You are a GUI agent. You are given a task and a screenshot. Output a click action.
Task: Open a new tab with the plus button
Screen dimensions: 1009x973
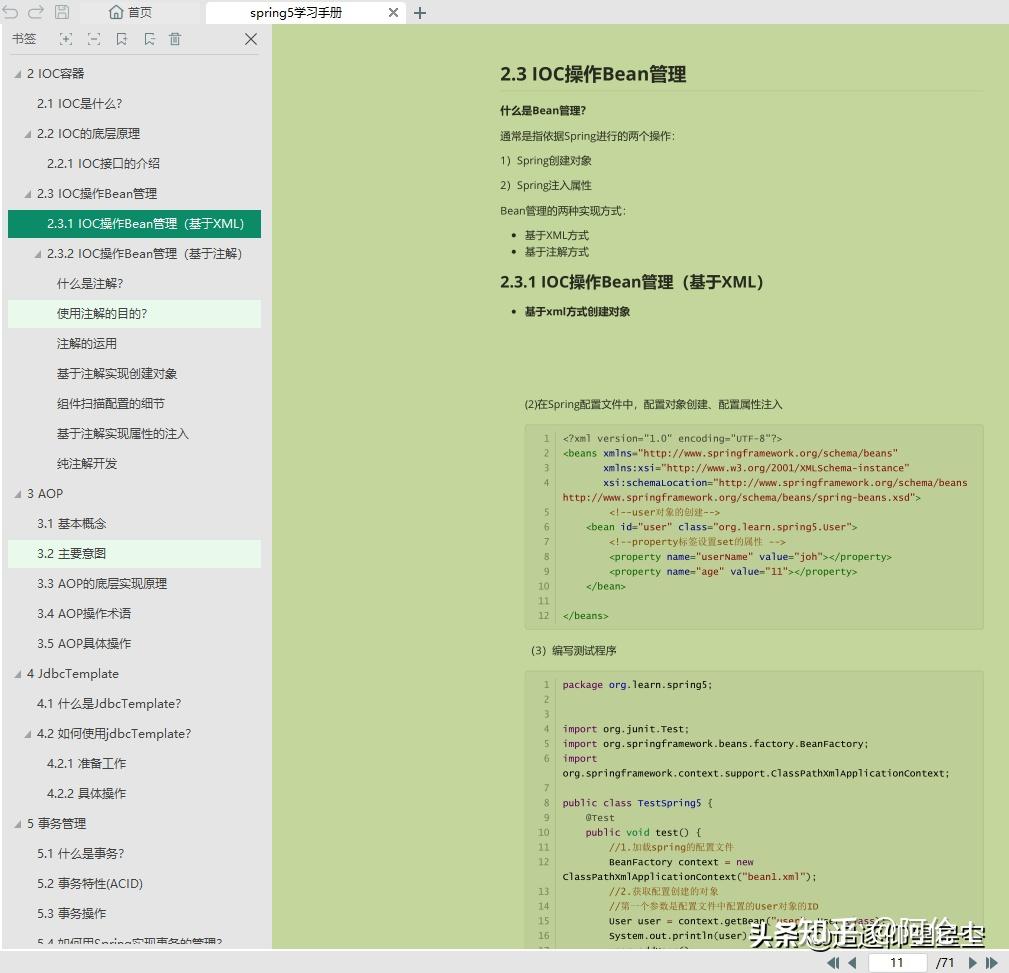(x=418, y=13)
